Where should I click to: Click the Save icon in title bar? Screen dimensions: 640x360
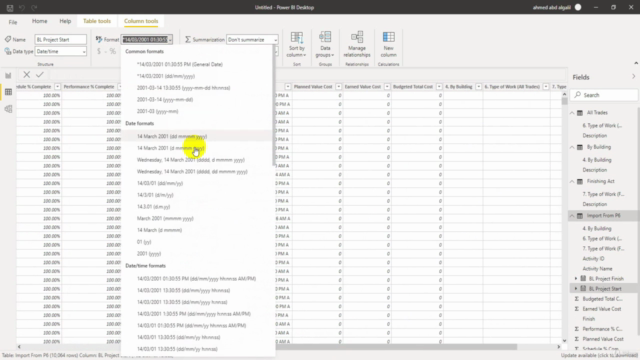[x=10, y=7]
